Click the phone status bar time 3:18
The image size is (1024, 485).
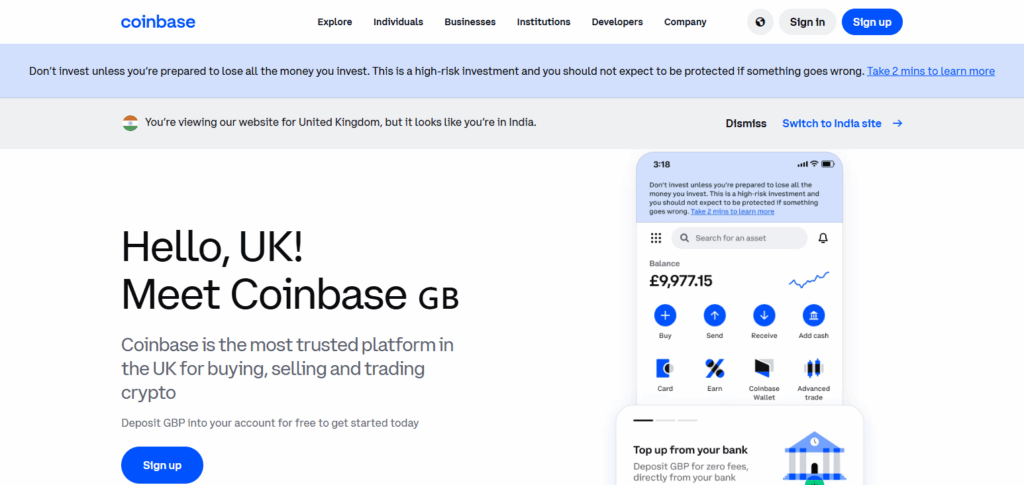click(662, 164)
